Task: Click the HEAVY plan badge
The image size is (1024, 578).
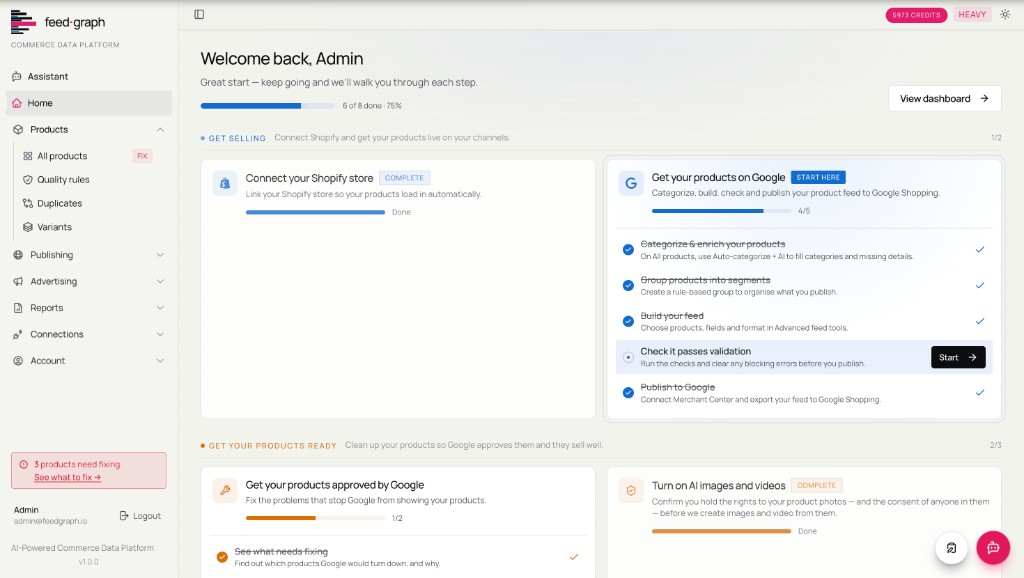Action: click(x=972, y=14)
